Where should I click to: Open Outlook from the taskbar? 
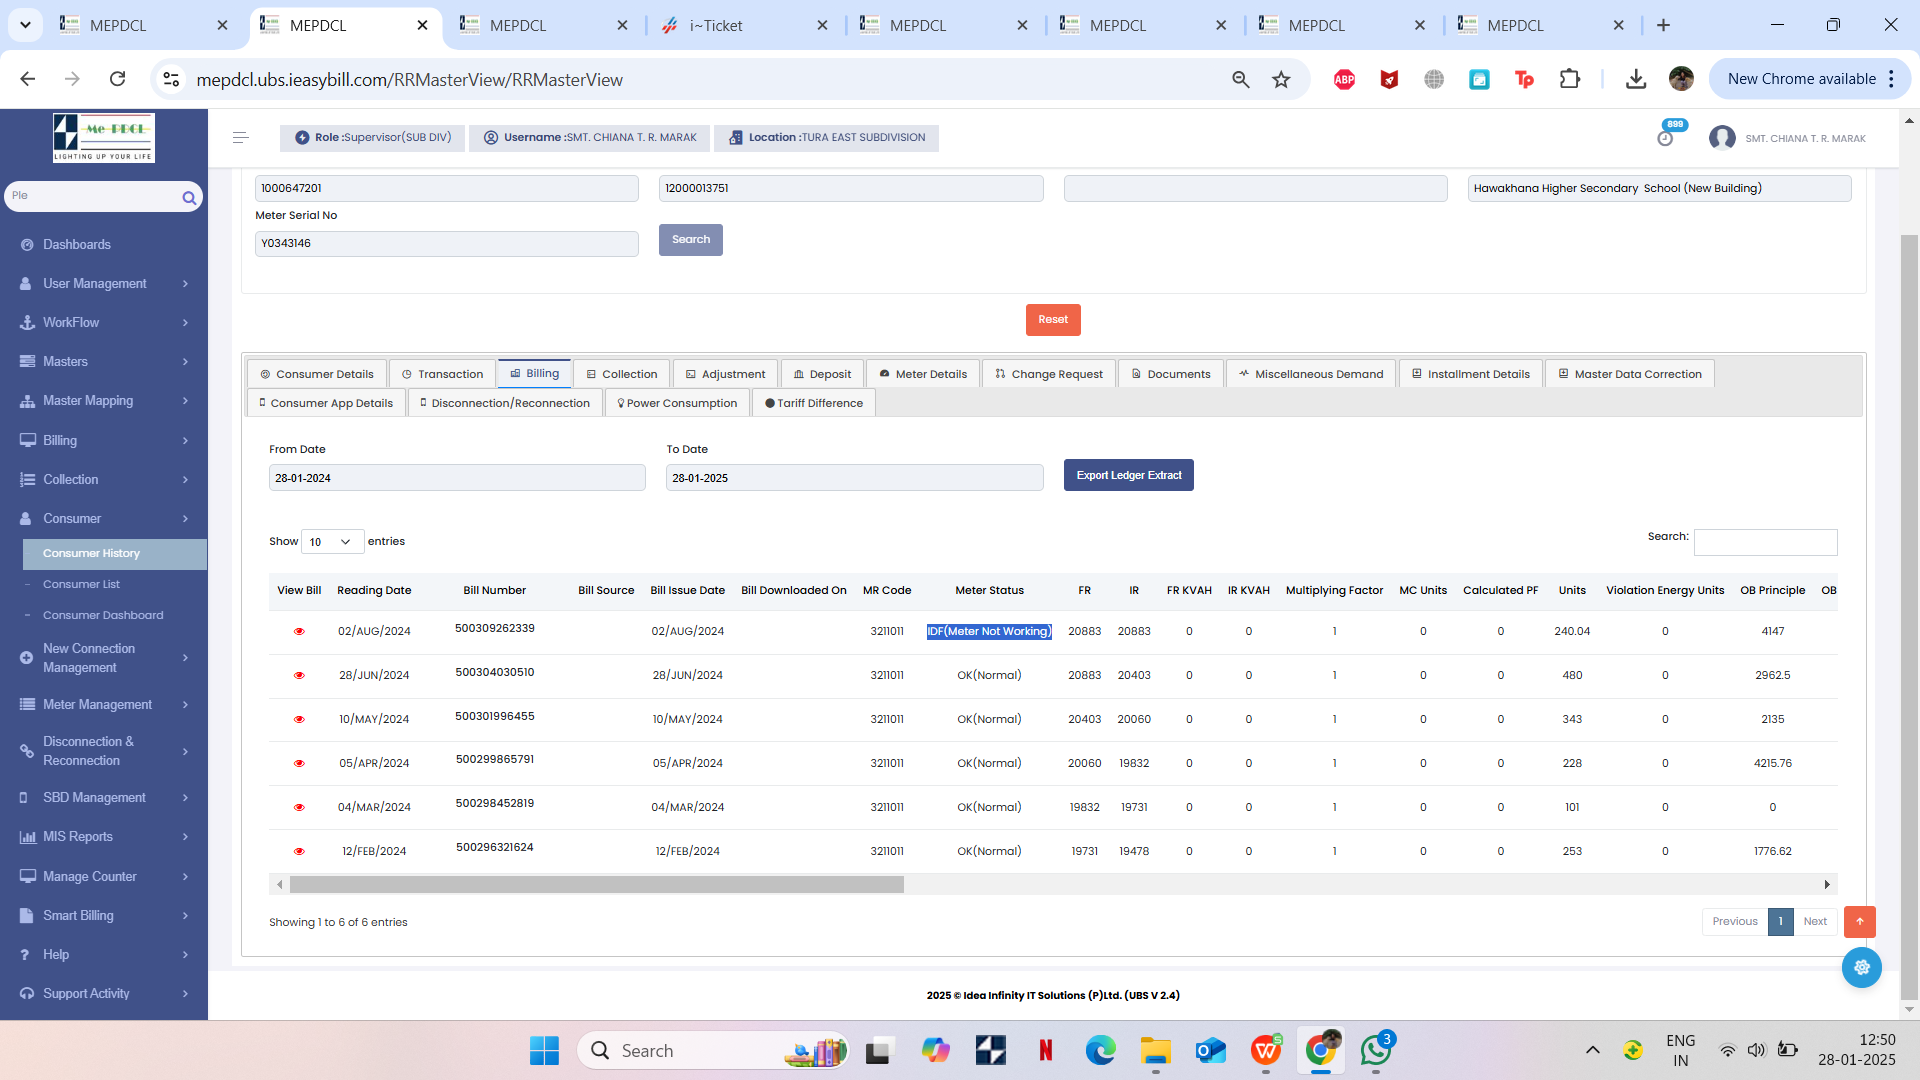[x=1210, y=1050]
